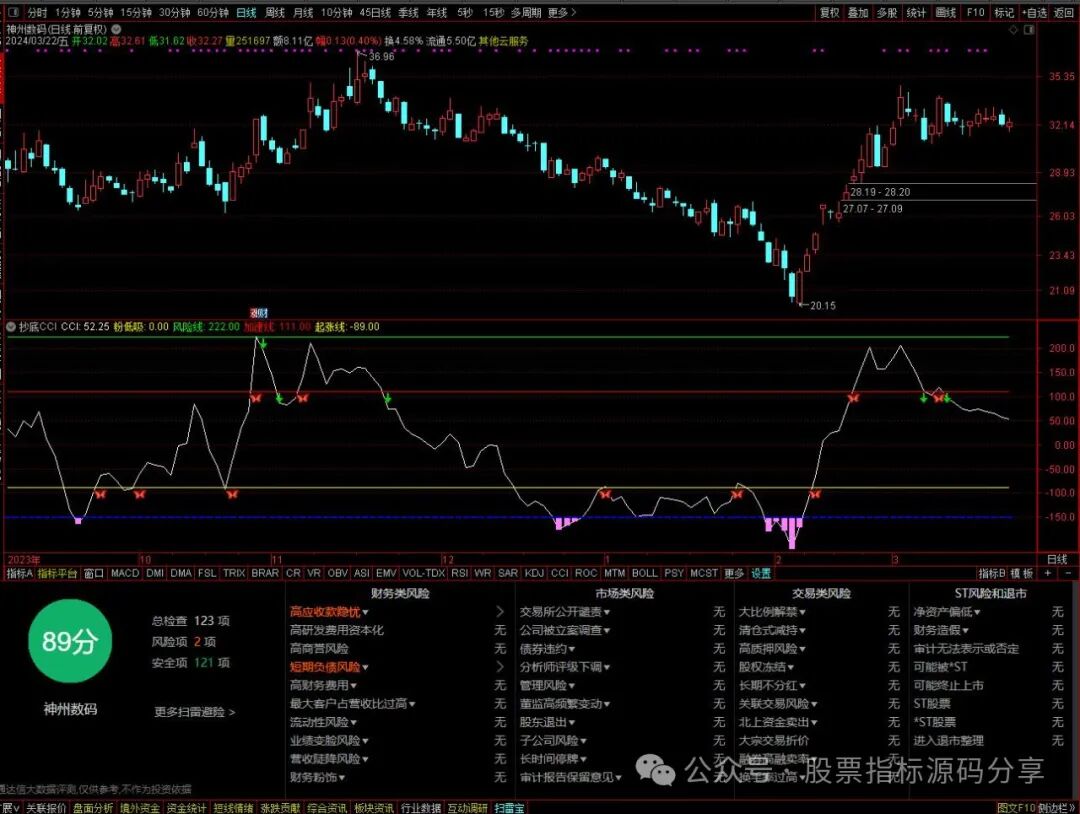
Task: Expand 大比例解禁 dropdown arrow
Action: pos(802,612)
